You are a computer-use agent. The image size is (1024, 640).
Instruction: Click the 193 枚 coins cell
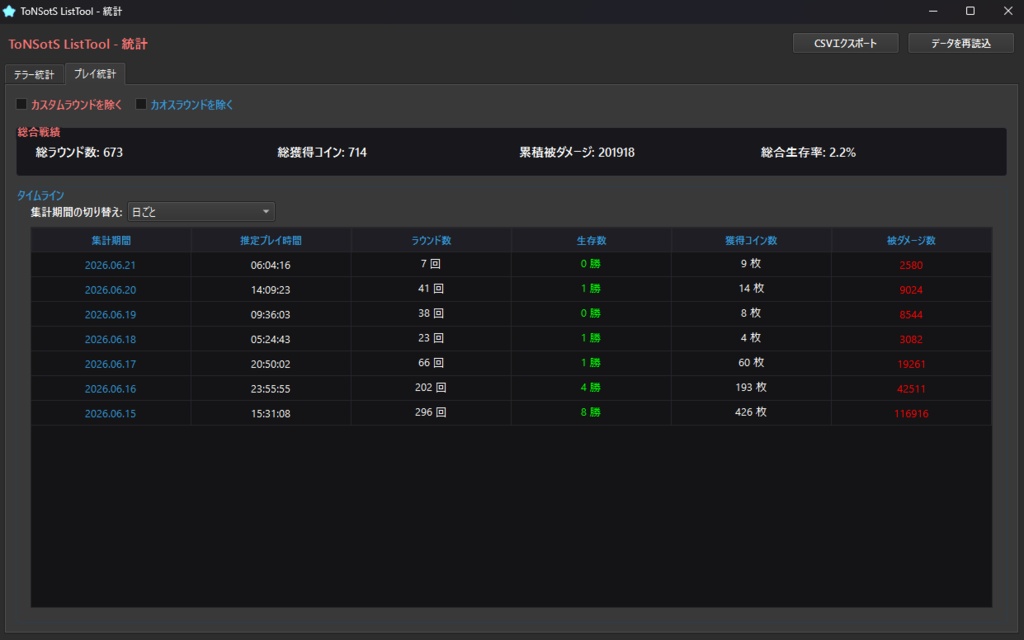pos(751,388)
